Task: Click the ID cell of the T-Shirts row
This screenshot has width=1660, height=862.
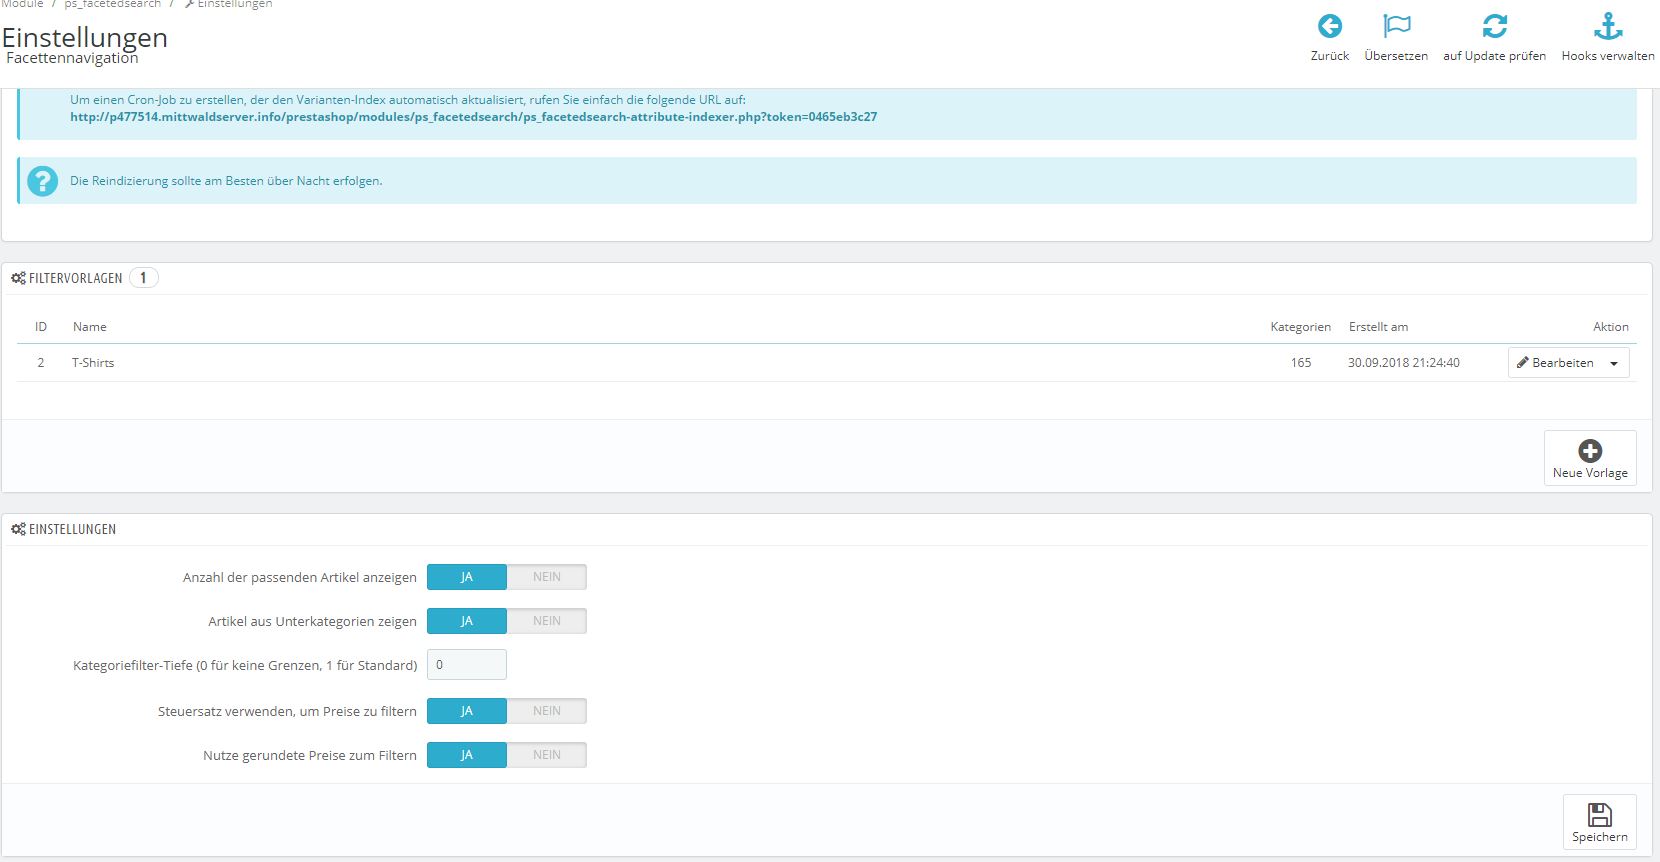Action: point(41,363)
